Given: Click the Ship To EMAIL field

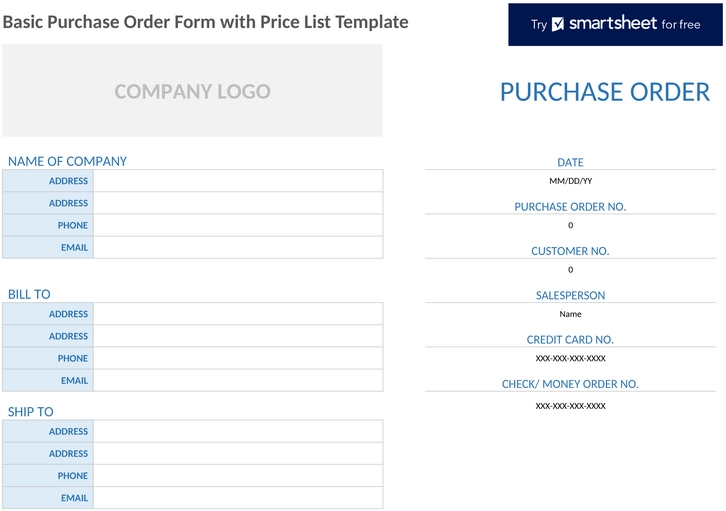Looking at the screenshot, I should (x=238, y=498).
